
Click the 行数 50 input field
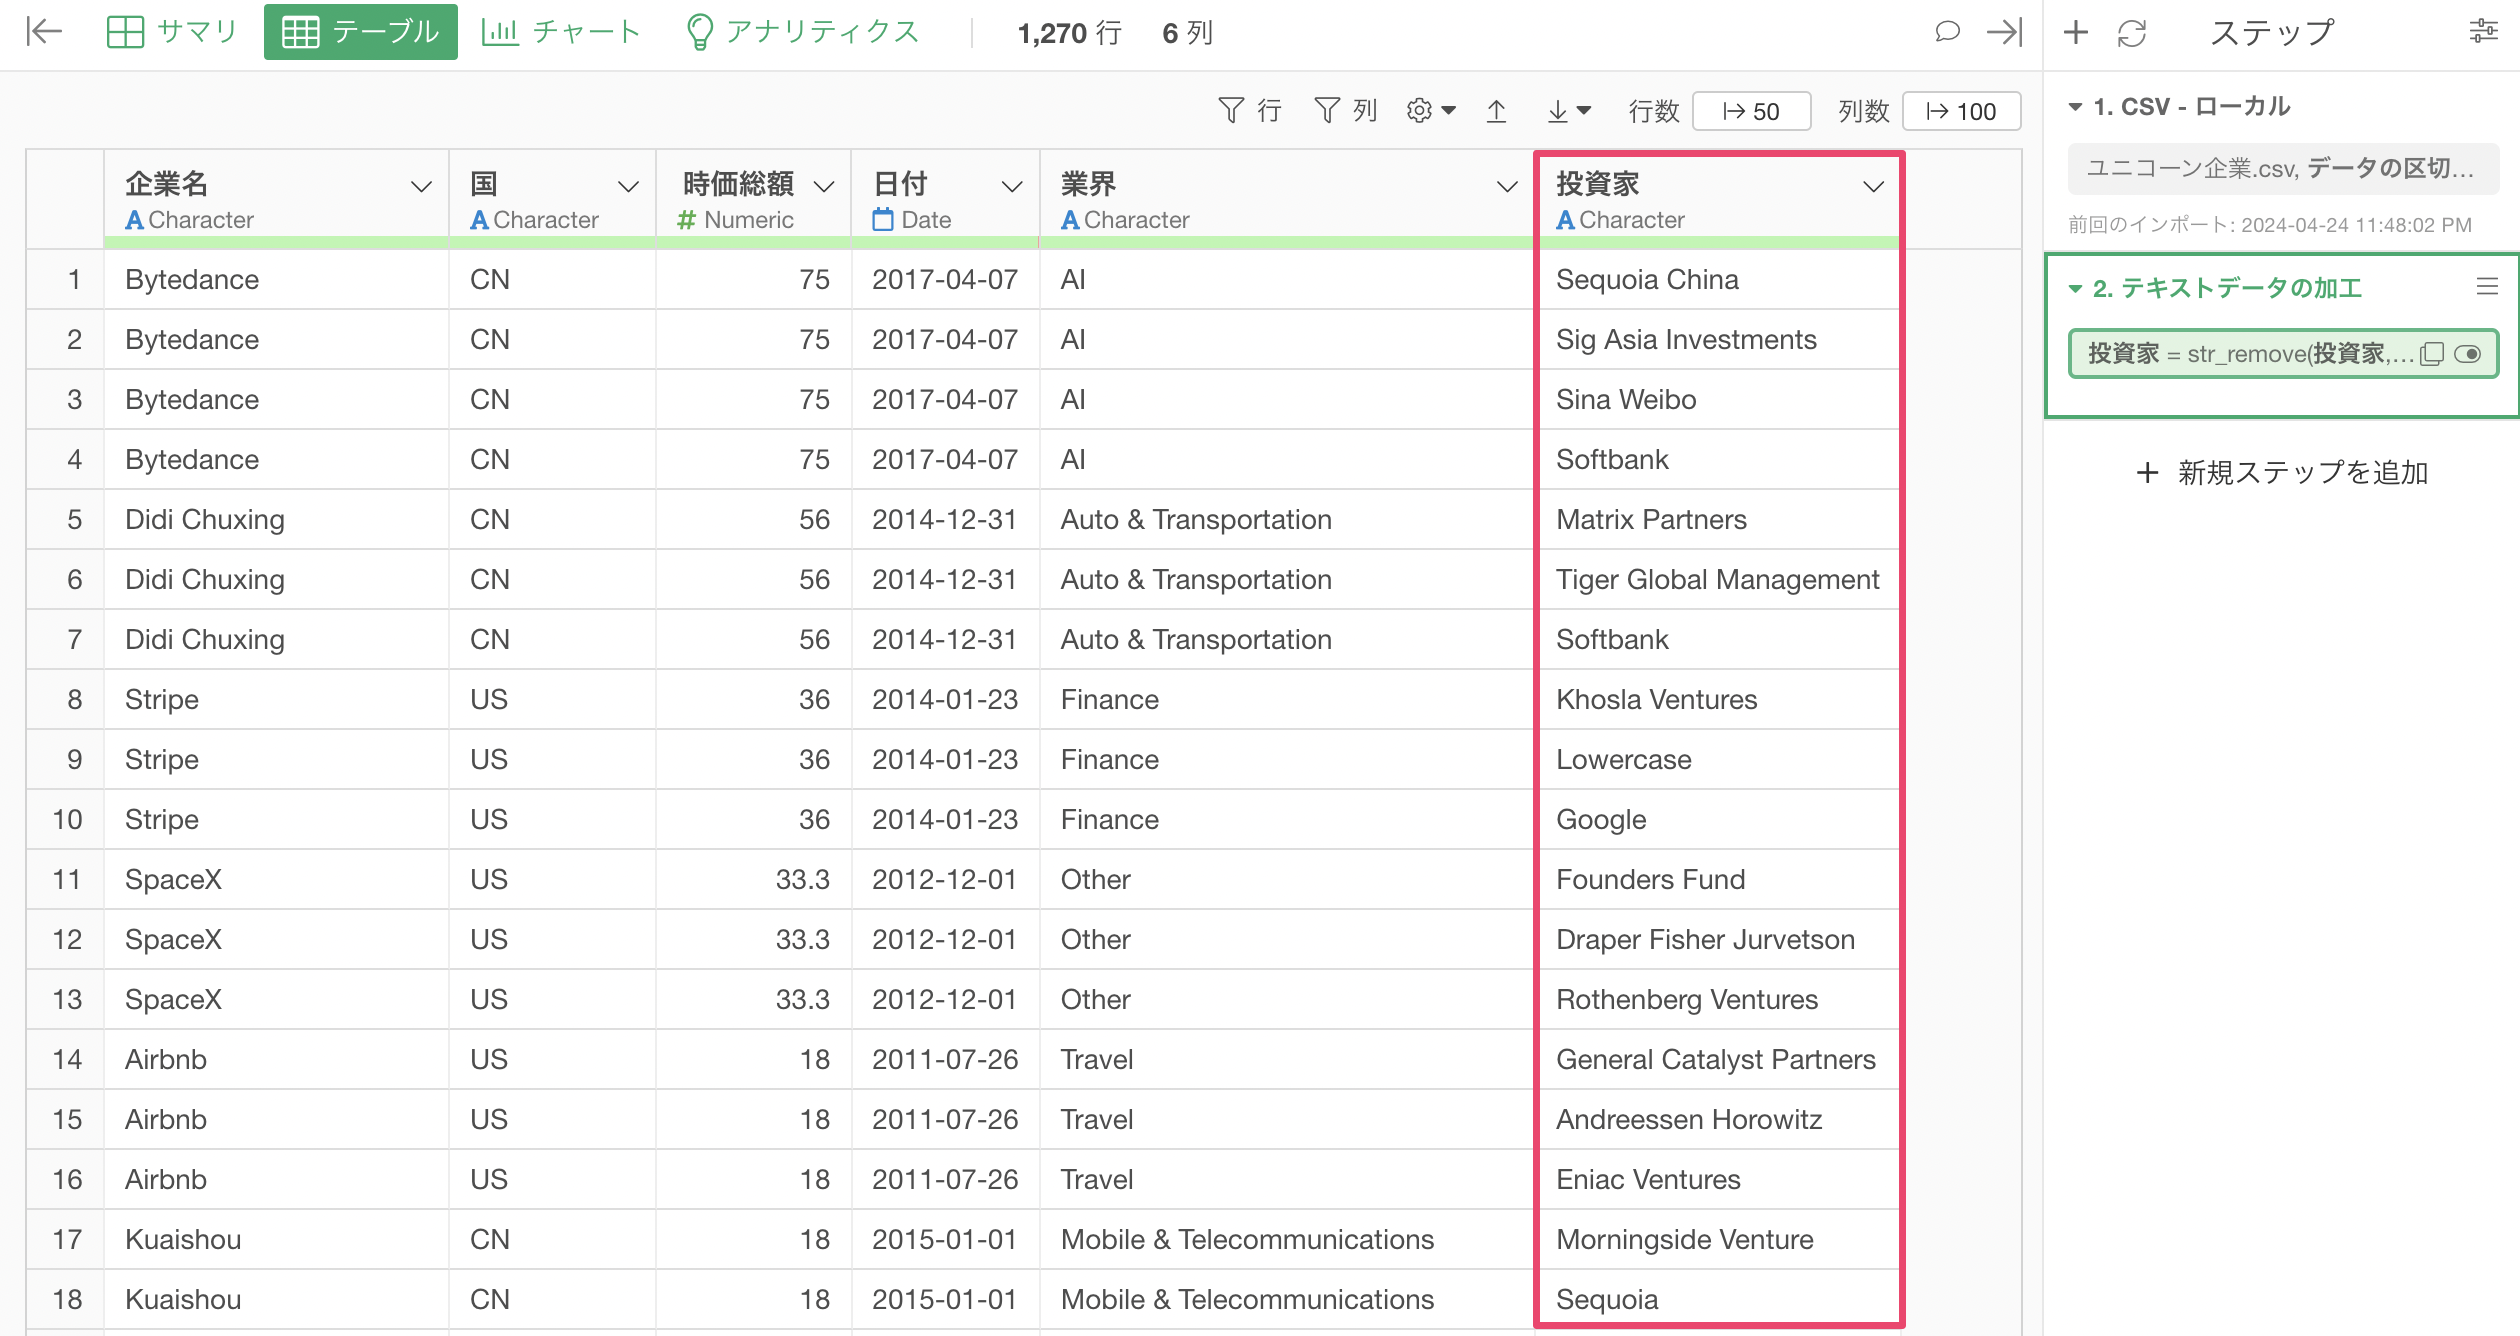tap(1751, 111)
